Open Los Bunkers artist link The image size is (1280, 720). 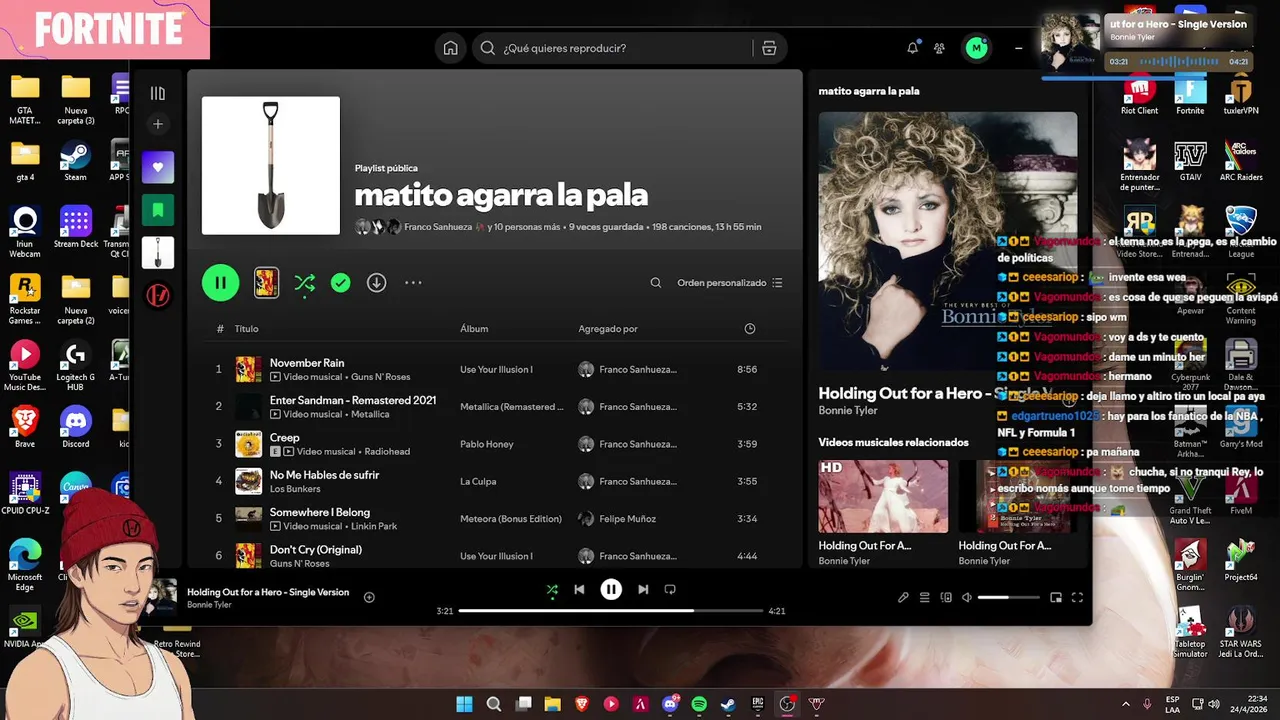[x=295, y=489]
